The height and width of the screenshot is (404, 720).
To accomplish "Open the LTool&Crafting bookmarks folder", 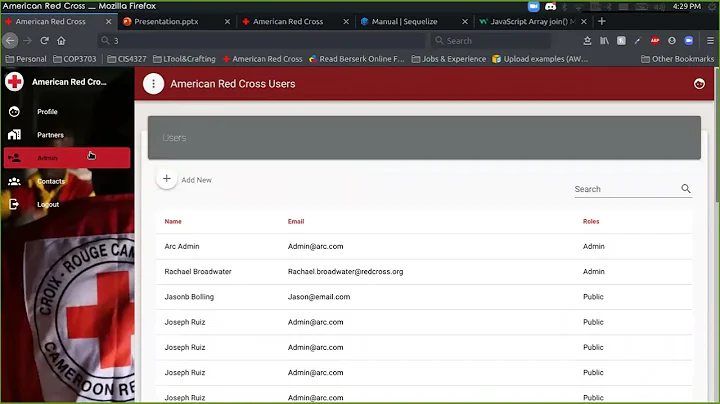I will [184, 59].
